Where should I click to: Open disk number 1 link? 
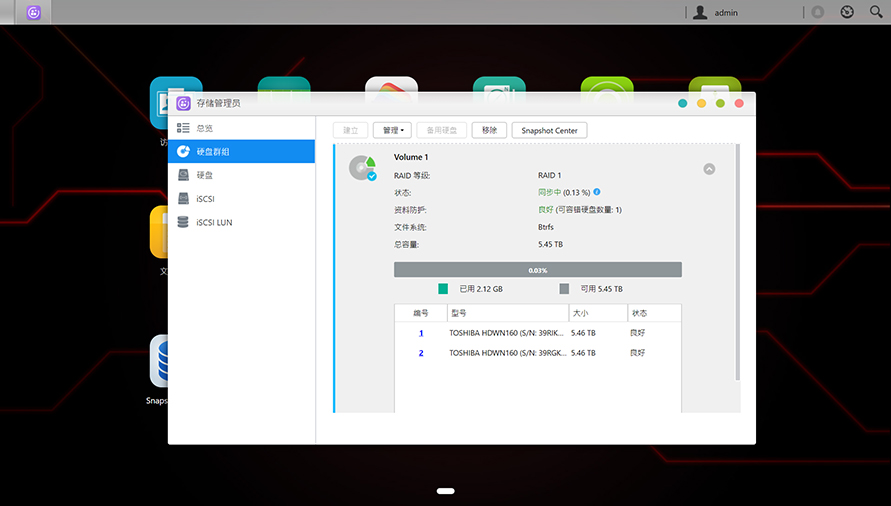pyautogui.click(x=421, y=333)
